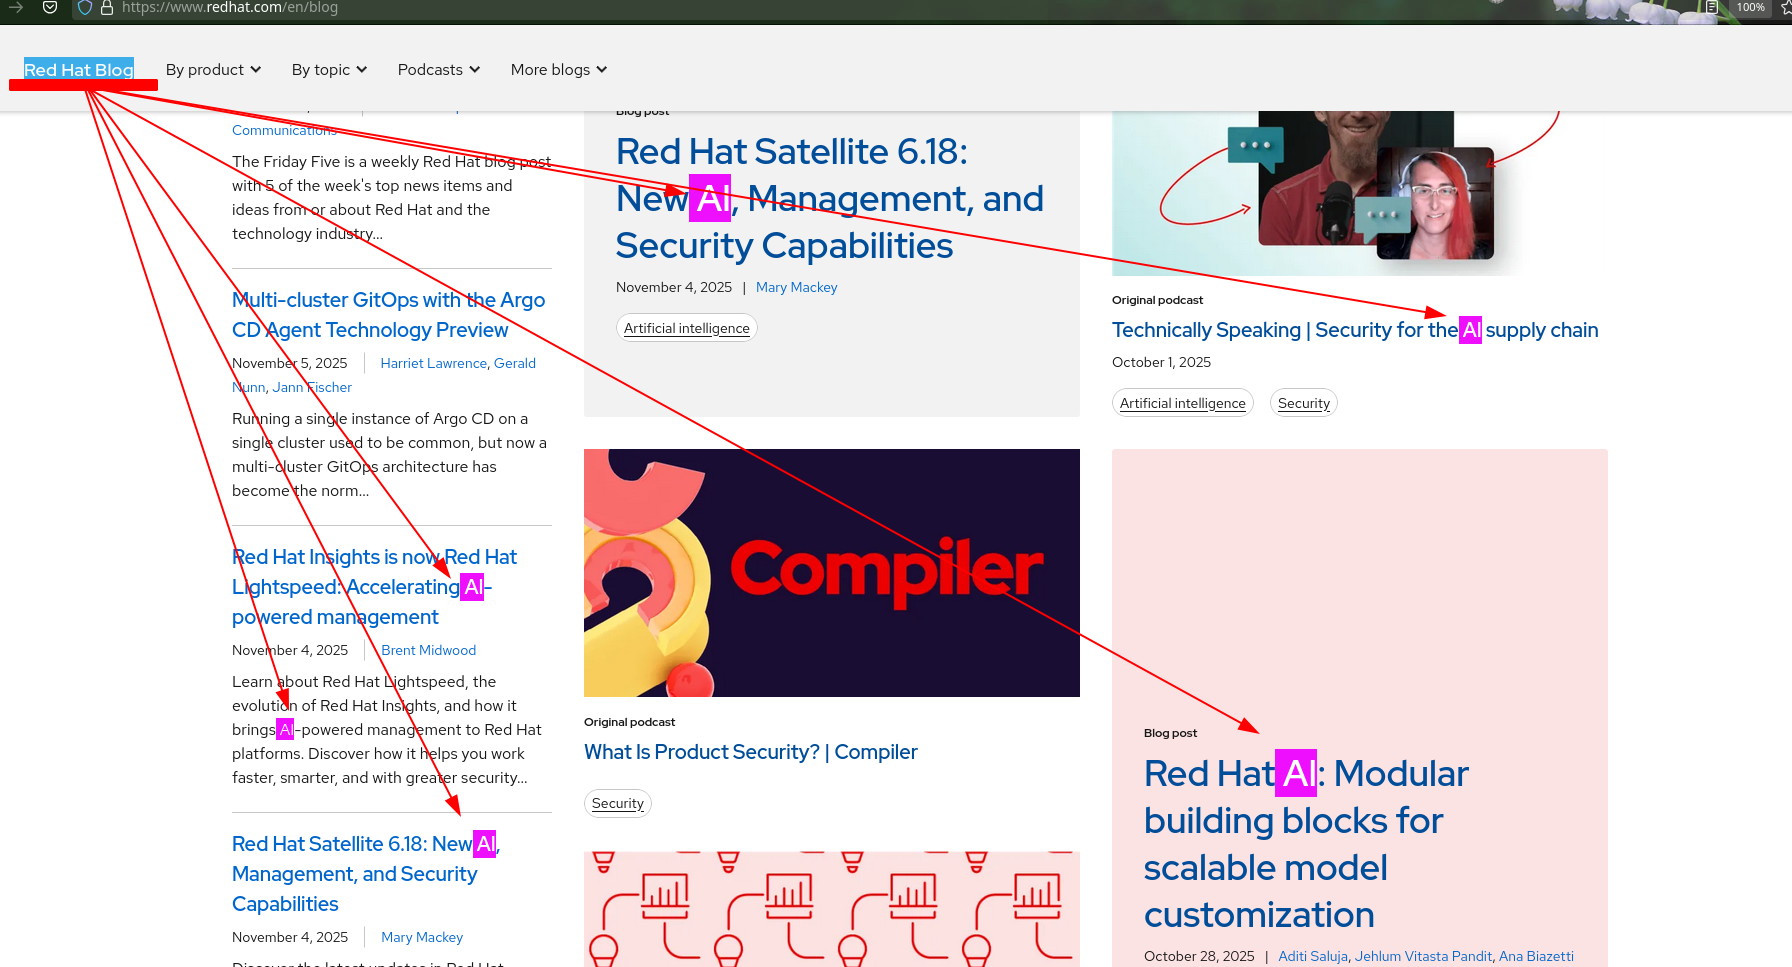
Task: Click the site security padlock icon
Action: click(107, 7)
